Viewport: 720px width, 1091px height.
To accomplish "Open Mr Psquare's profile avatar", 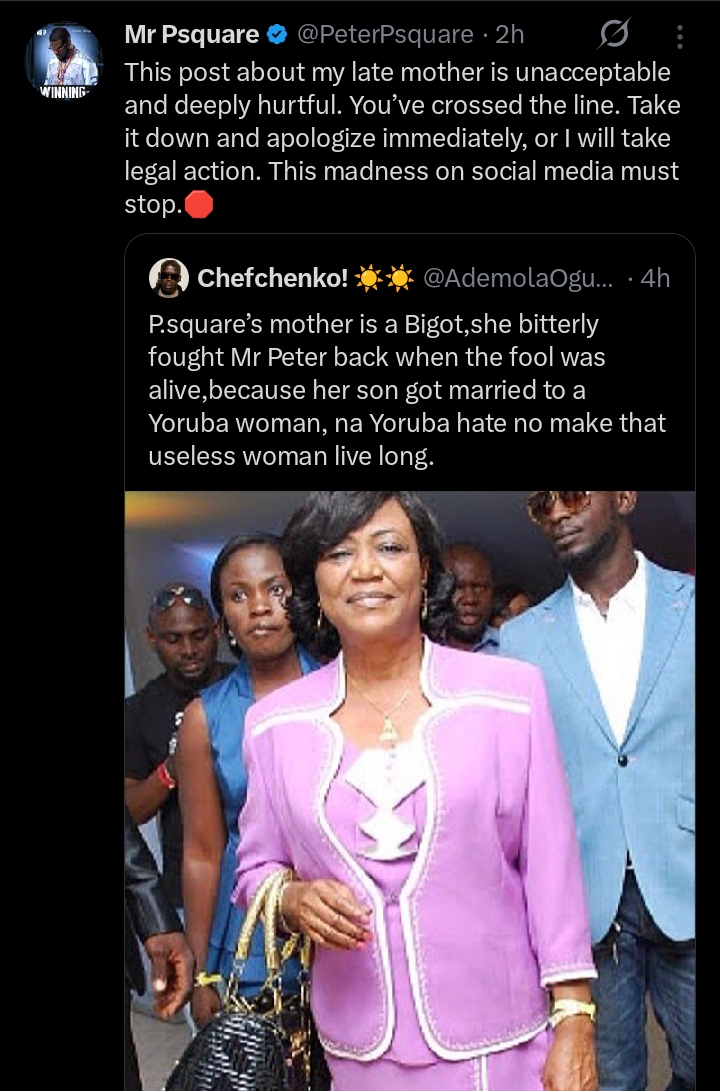I will pos(64,60).
